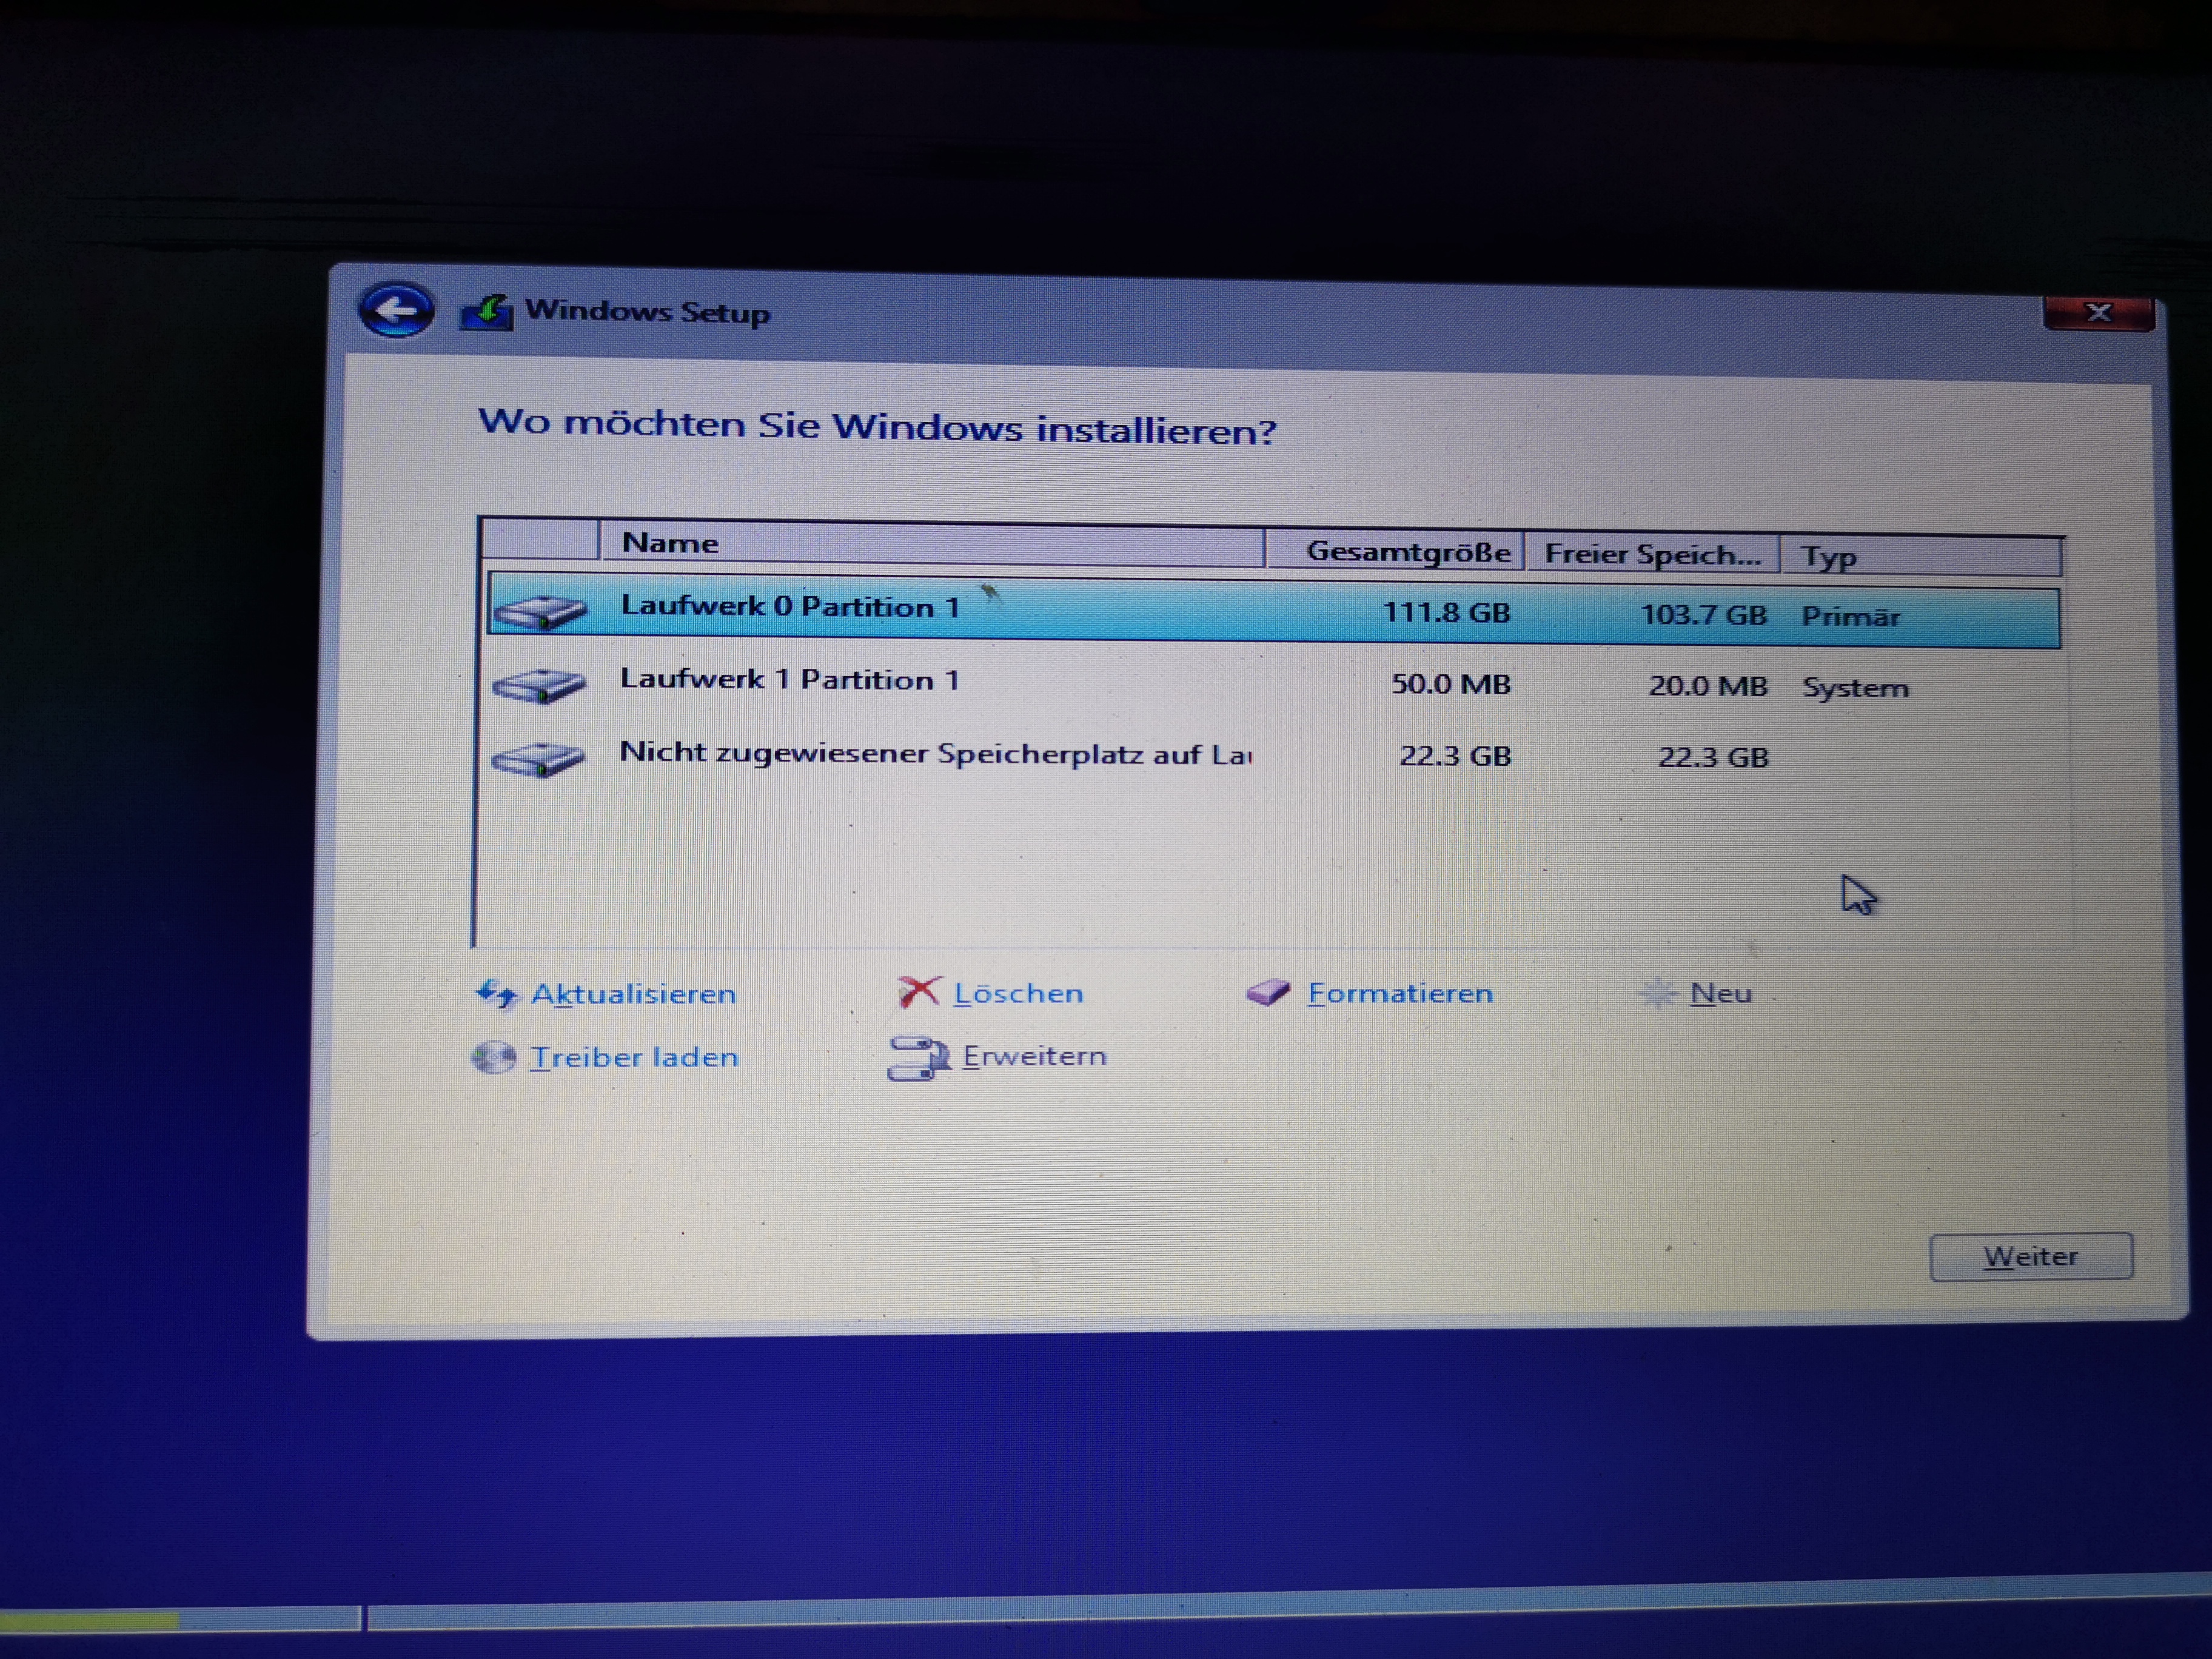Click drive icon of Laufwerk 1 Partition 1
This screenshot has height=1659, width=2212.
(x=539, y=685)
